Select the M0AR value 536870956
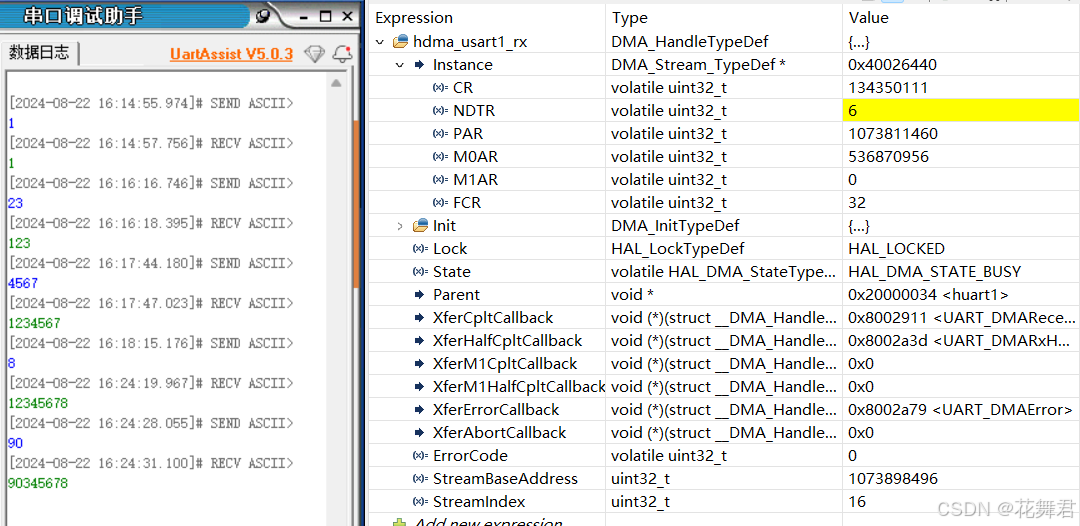Viewport: 1080px width, 526px height. (889, 157)
